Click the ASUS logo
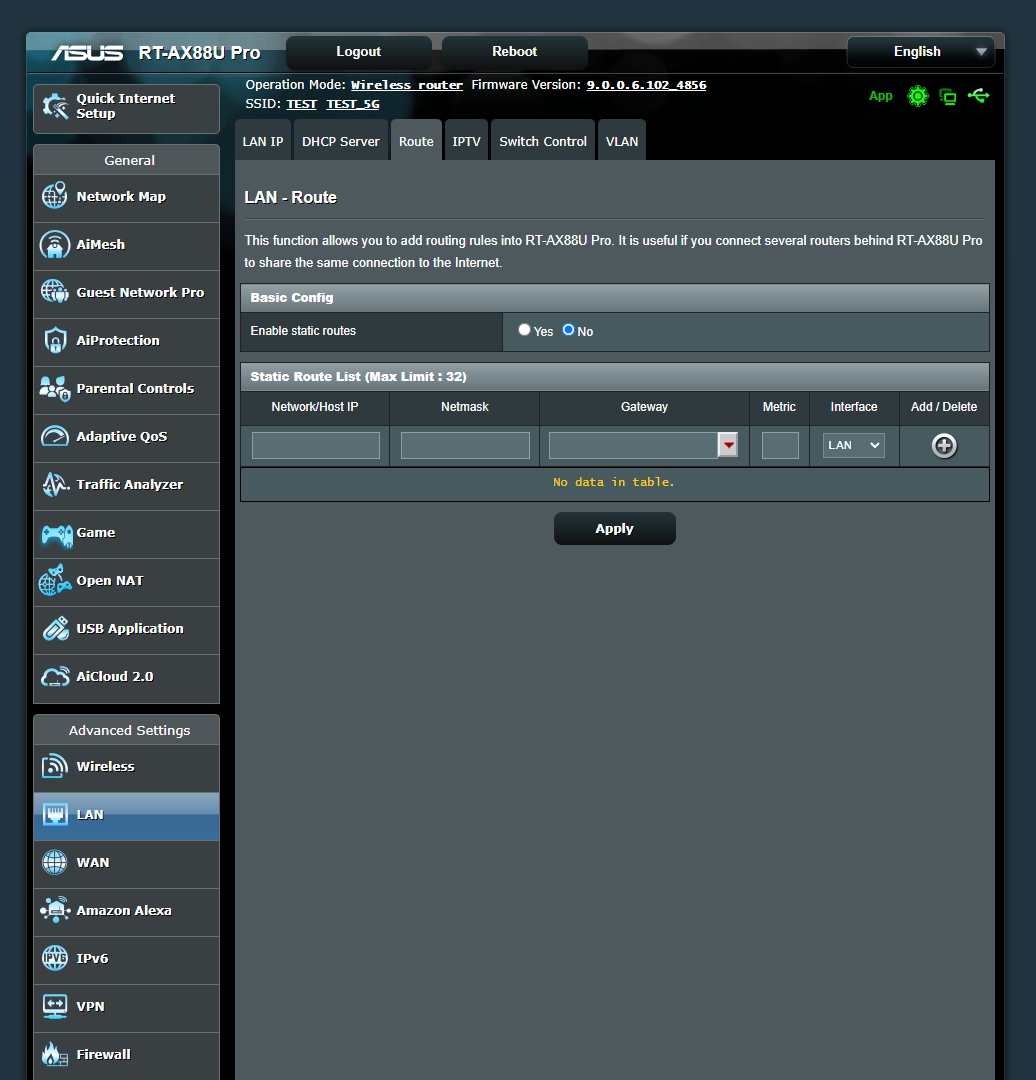 coord(87,52)
